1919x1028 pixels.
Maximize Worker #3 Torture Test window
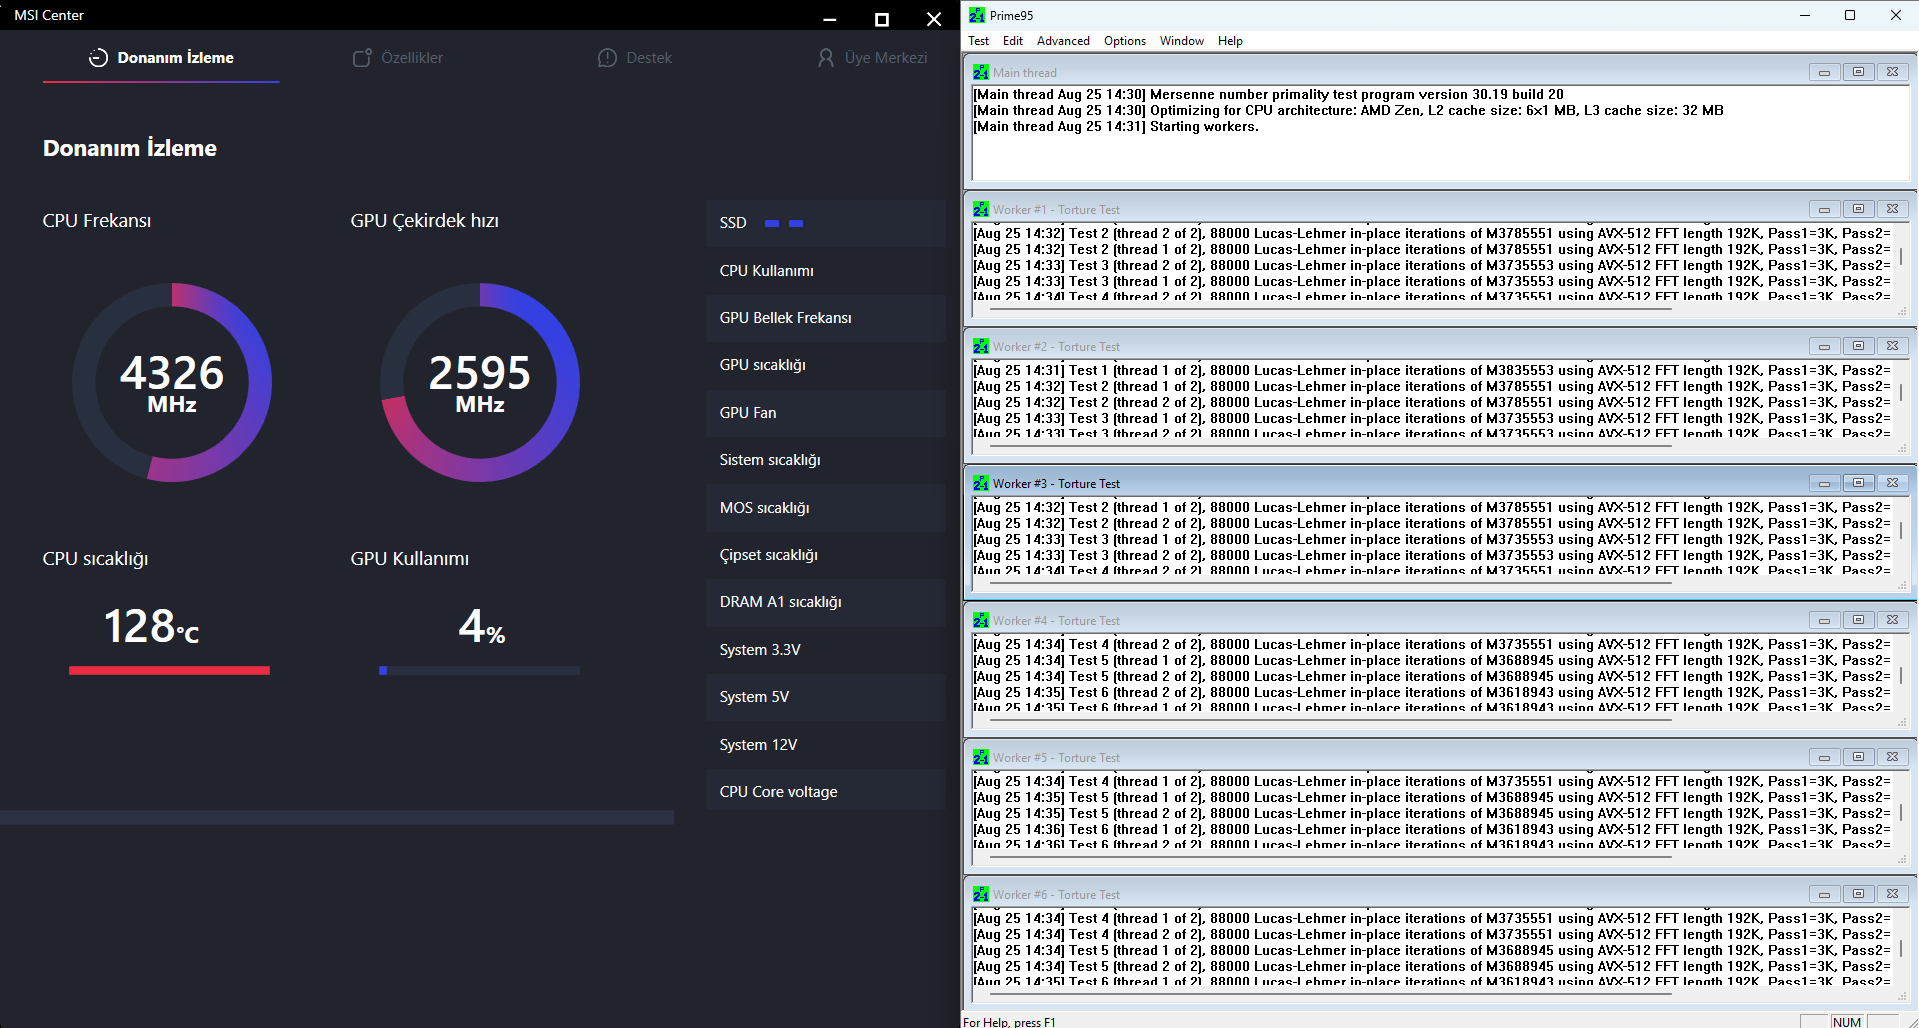1858,483
